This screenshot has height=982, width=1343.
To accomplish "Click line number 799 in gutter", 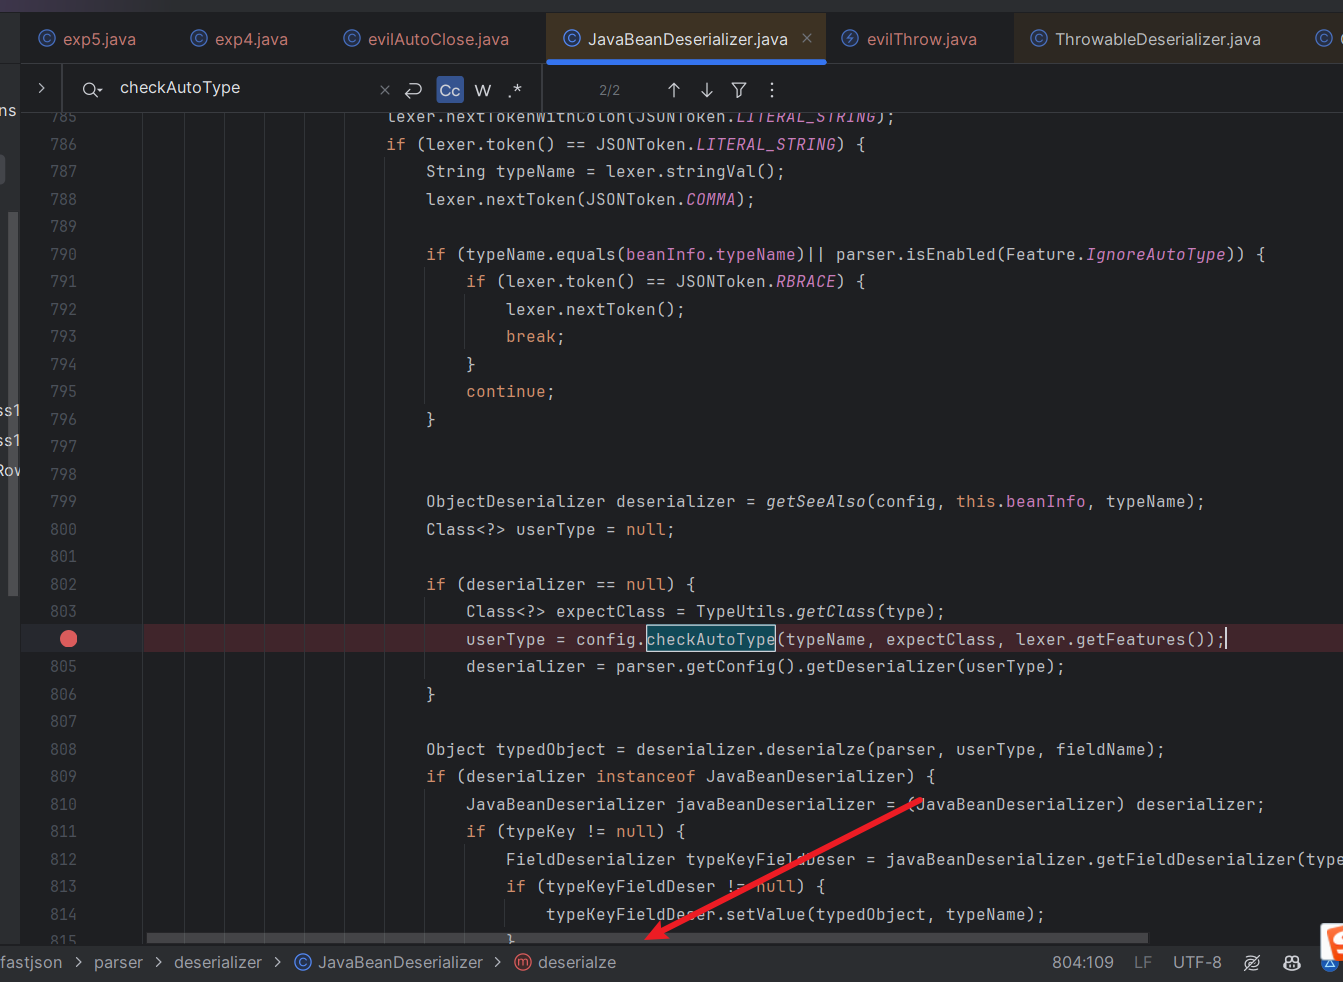I will [63, 502].
